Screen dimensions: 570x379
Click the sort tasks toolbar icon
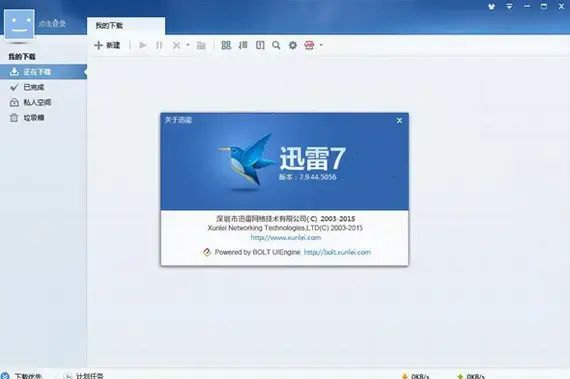point(243,45)
